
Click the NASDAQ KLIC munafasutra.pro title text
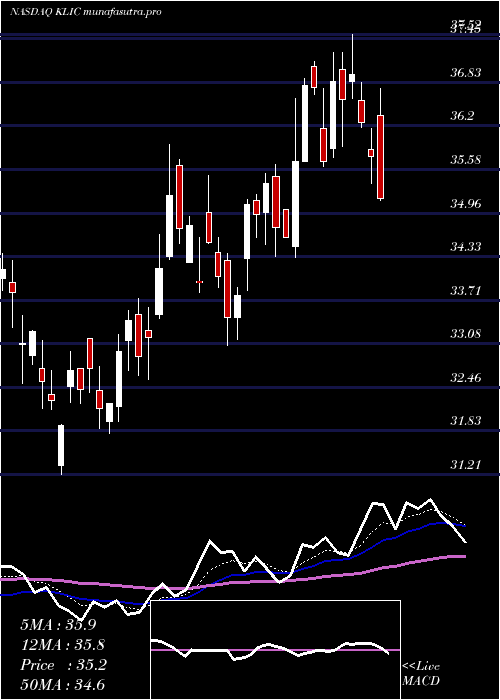85,12
